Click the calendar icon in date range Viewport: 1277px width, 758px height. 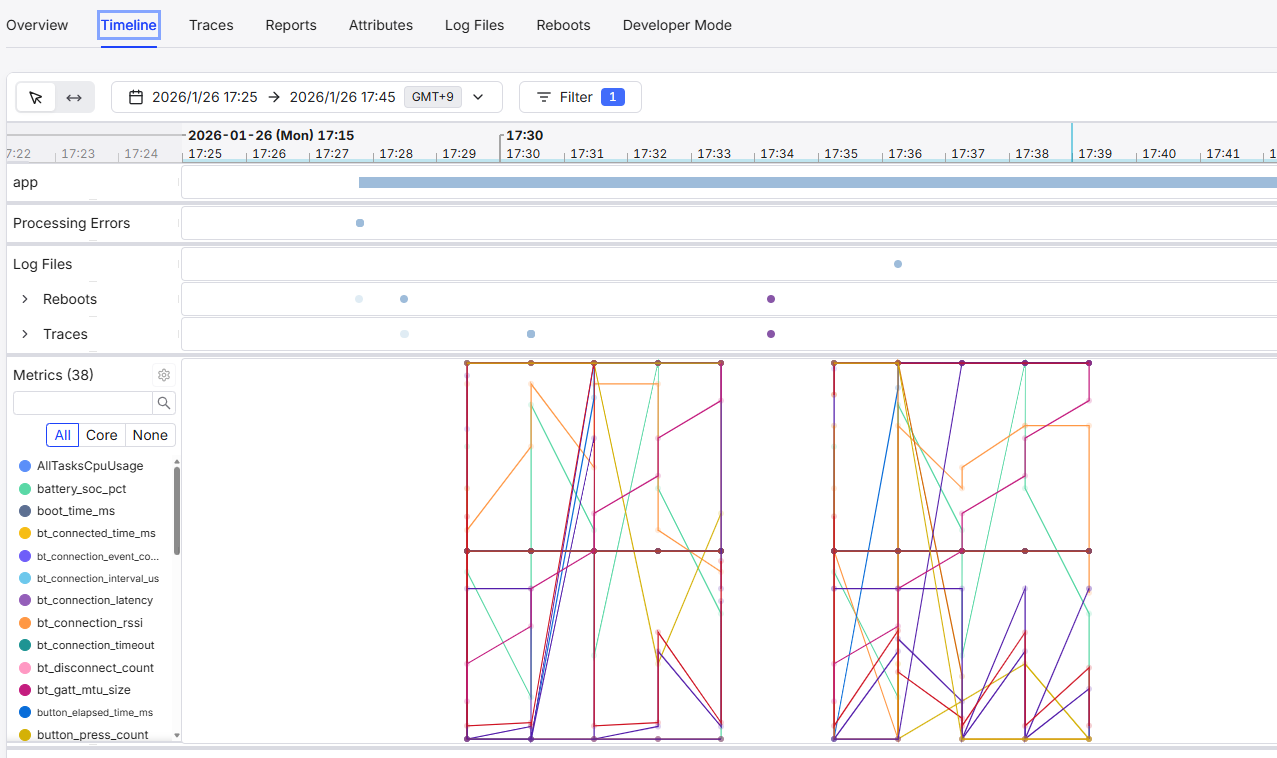136,97
